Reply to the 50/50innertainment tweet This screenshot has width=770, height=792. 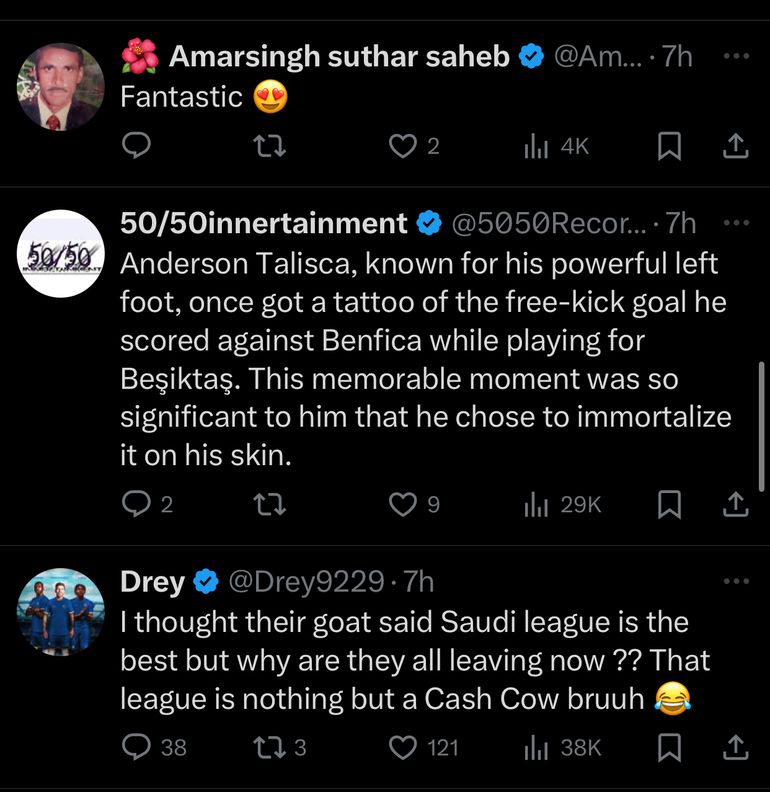pyautogui.click(x=135, y=505)
